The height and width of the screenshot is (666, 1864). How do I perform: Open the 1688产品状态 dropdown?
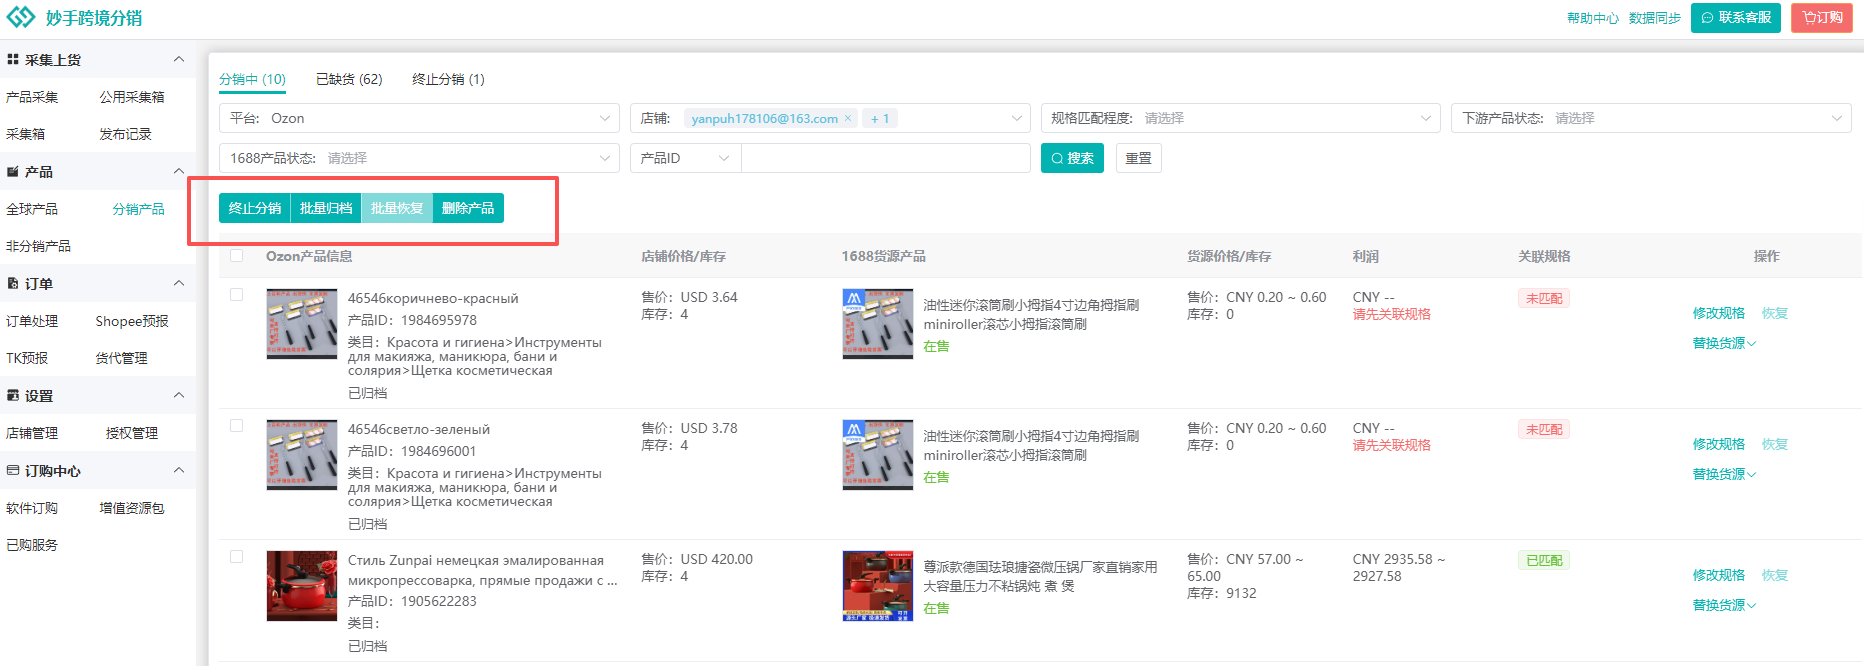(x=419, y=158)
